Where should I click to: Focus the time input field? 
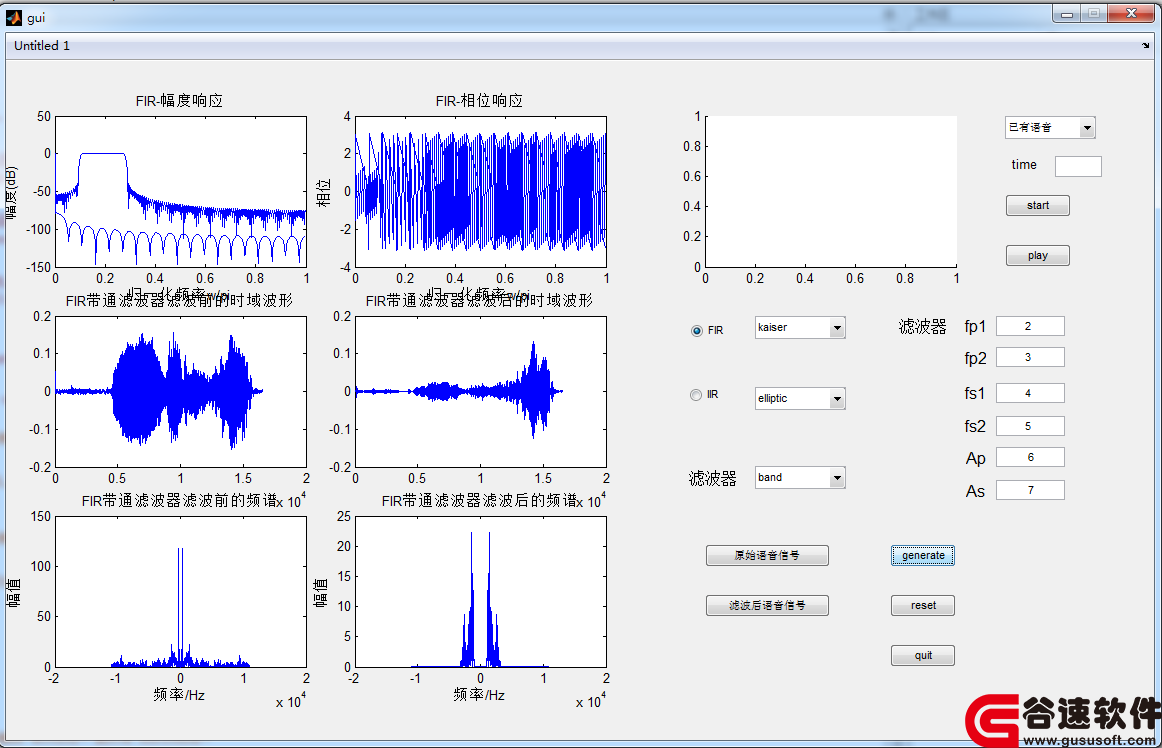pyautogui.click(x=1078, y=166)
